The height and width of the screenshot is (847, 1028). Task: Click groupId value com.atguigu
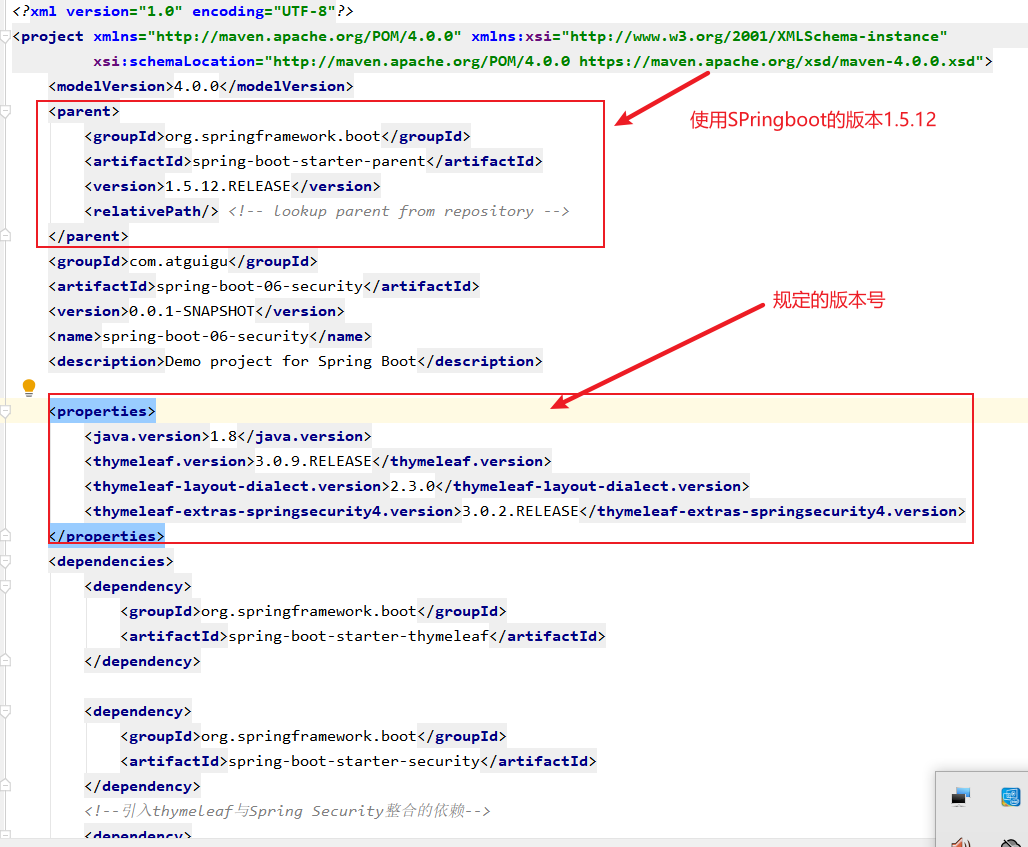pos(178,262)
